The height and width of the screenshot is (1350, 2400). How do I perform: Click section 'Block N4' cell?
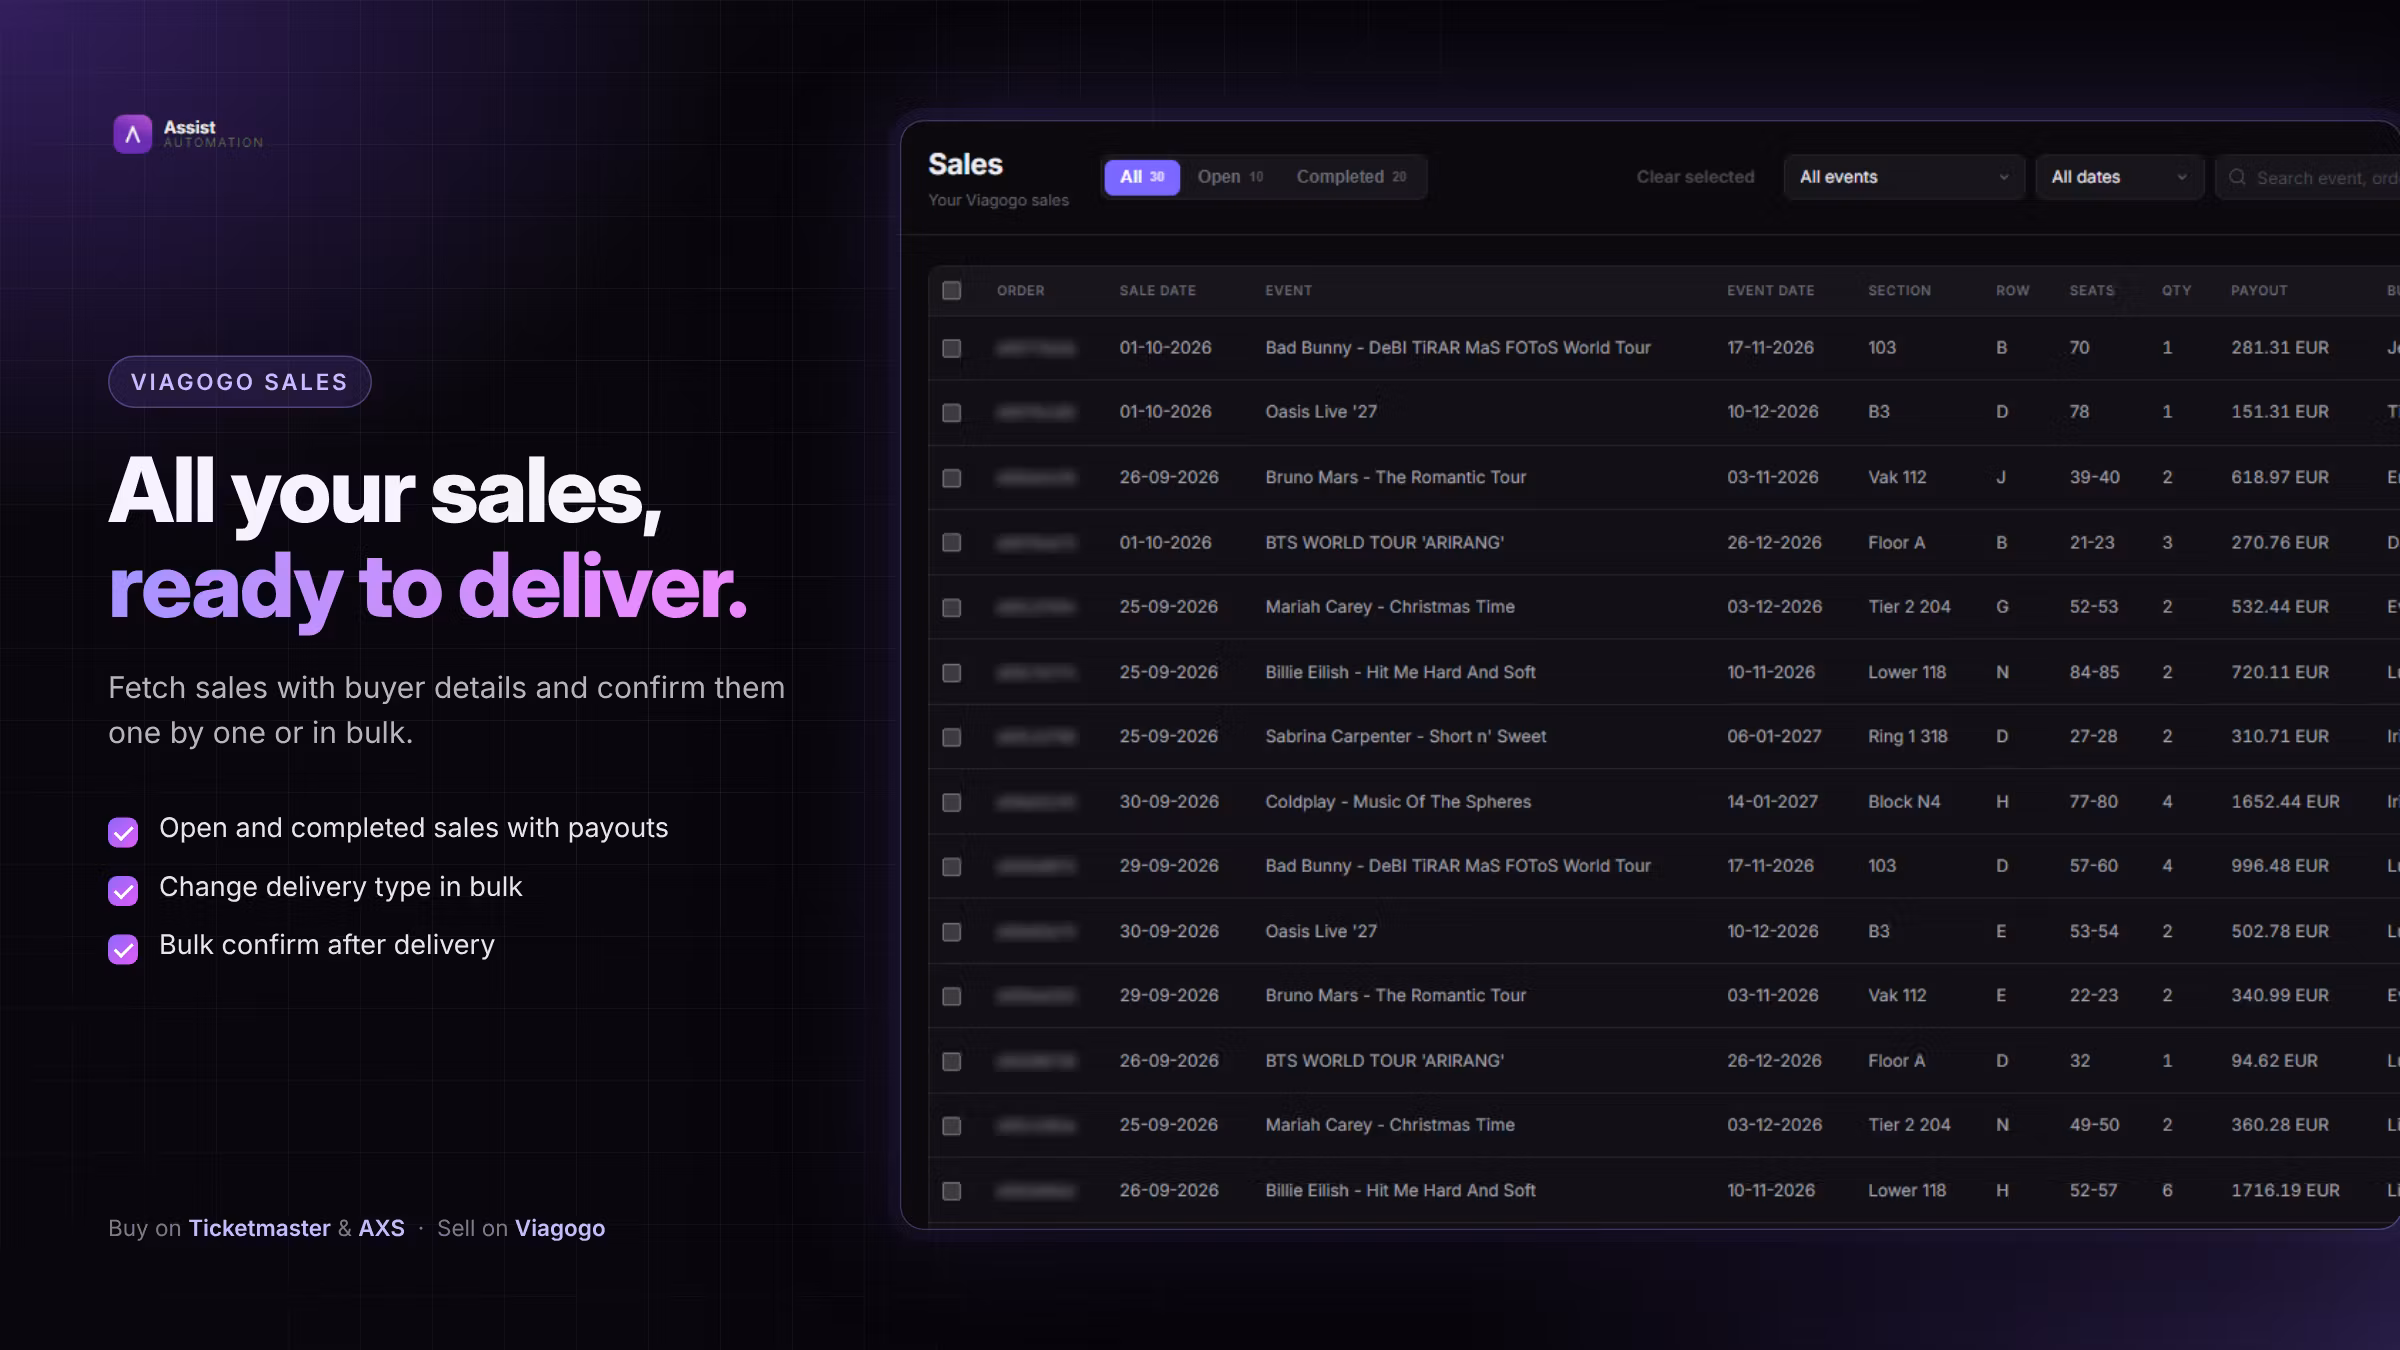[1904, 802]
